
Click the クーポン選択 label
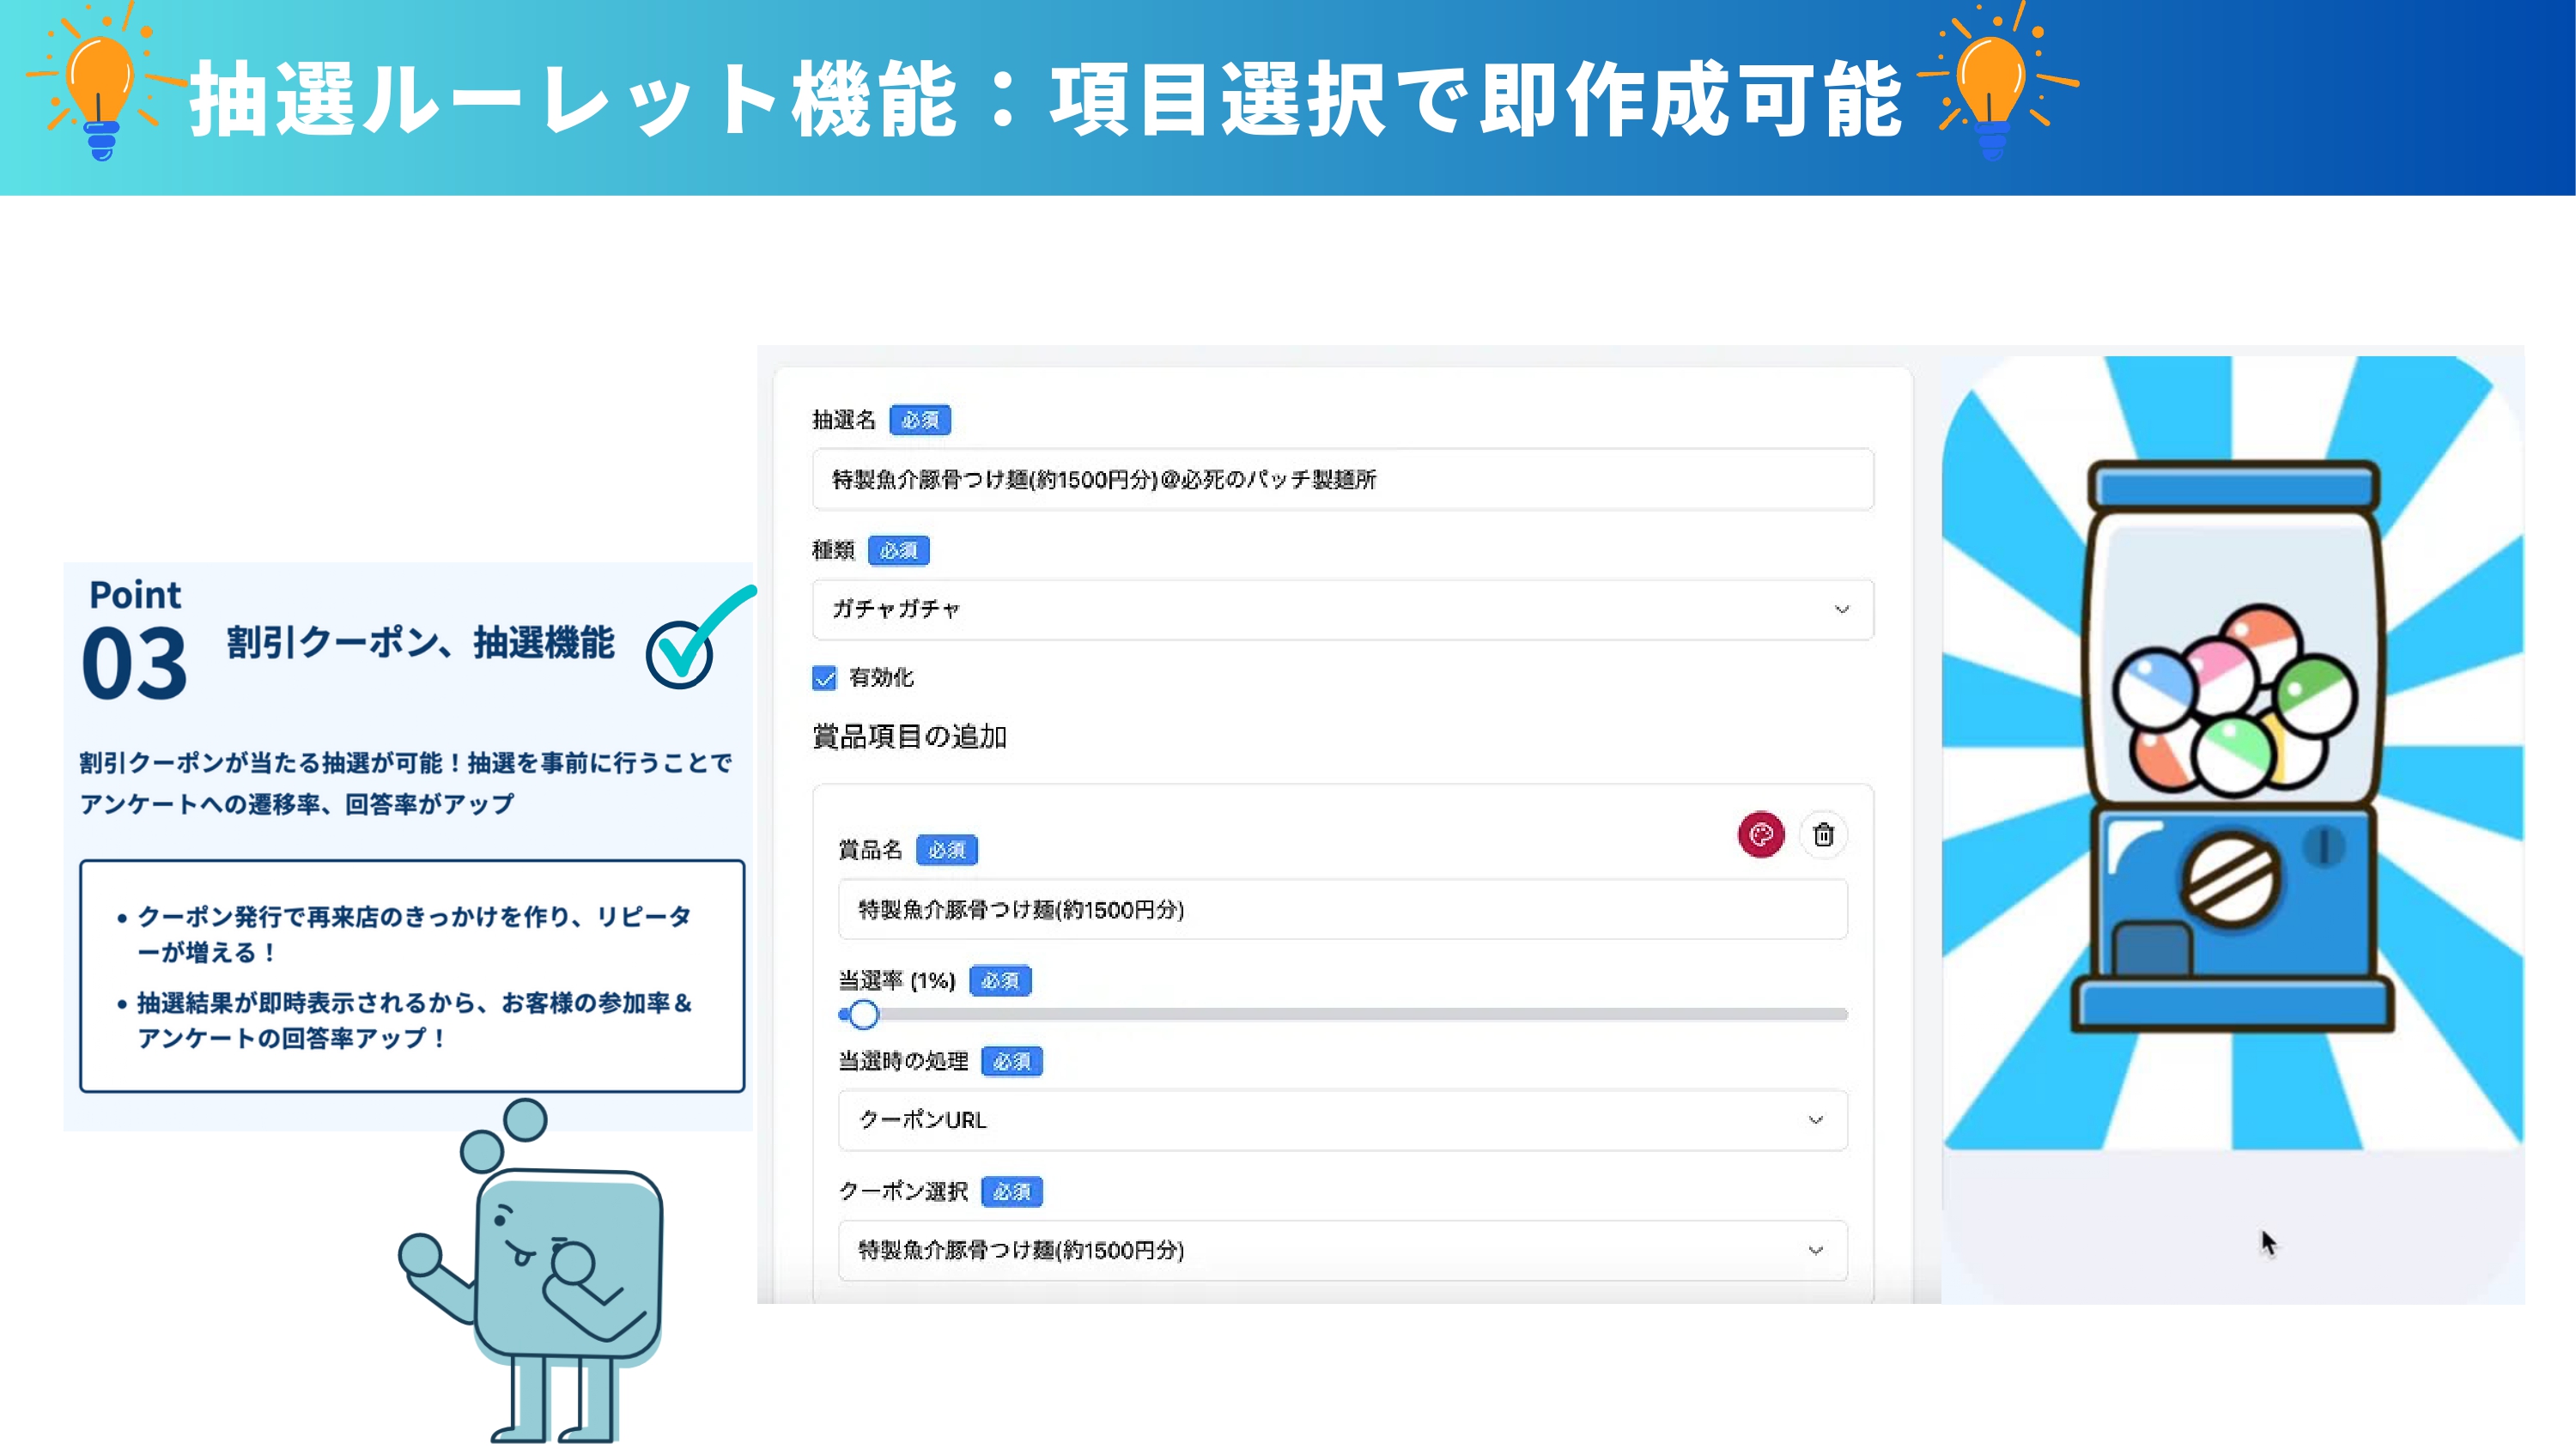click(903, 1191)
